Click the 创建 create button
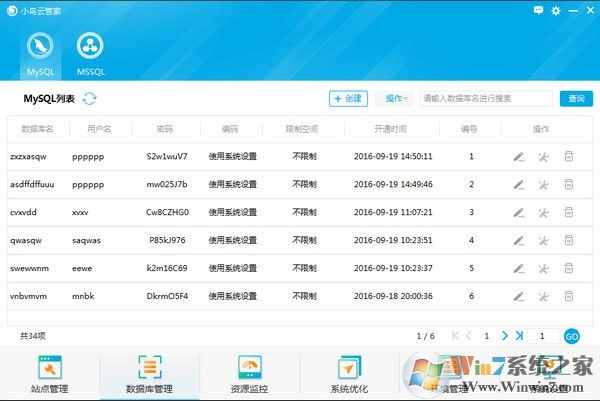Screen dimensions: 600x401 [349, 98]
